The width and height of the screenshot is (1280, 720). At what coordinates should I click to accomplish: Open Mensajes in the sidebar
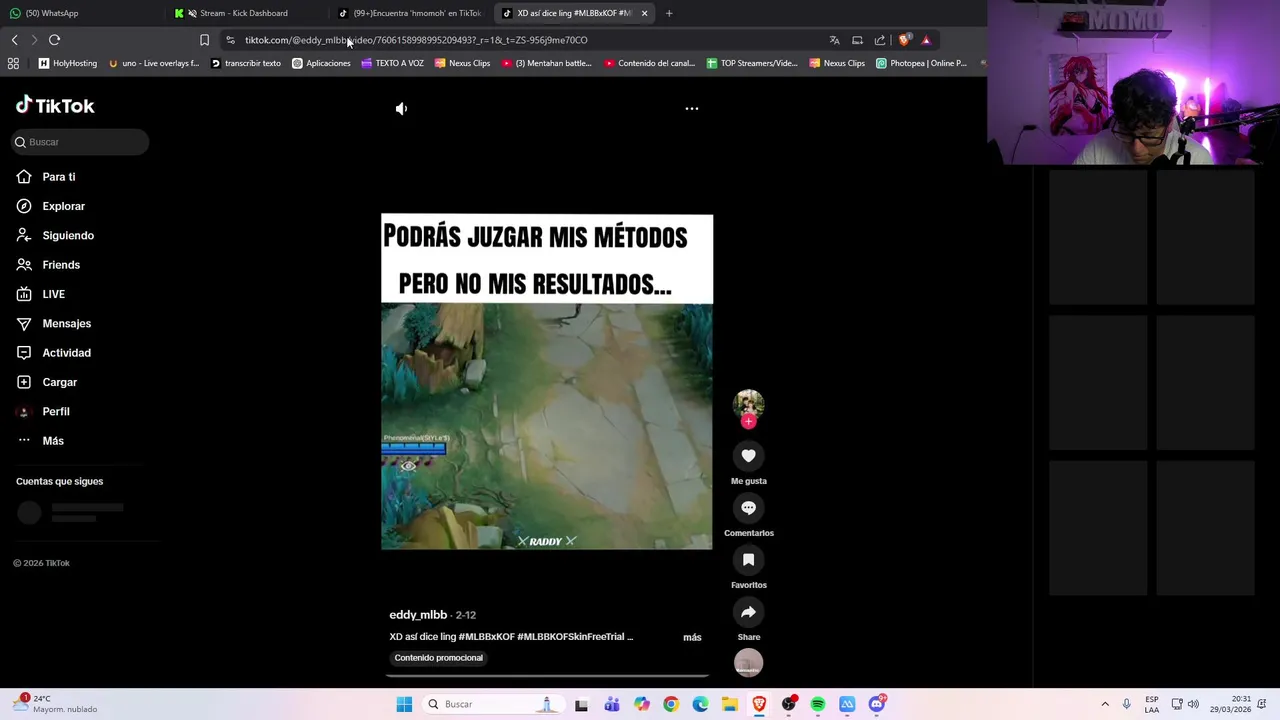click(66, 323)
